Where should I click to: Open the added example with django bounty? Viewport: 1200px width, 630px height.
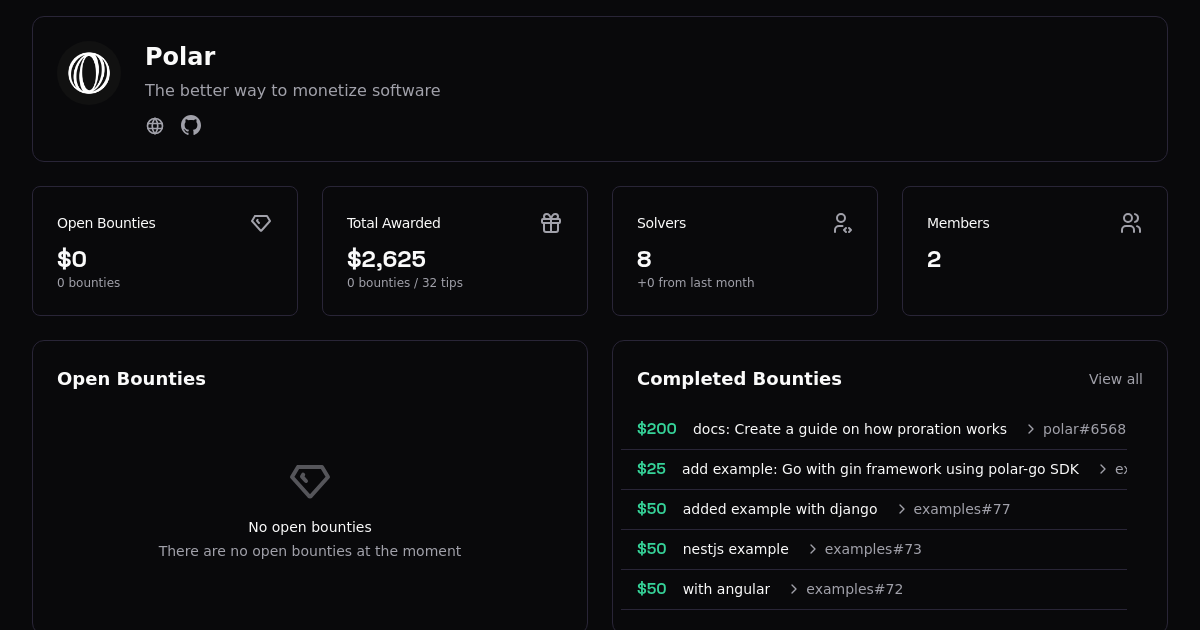click(780, 509)
